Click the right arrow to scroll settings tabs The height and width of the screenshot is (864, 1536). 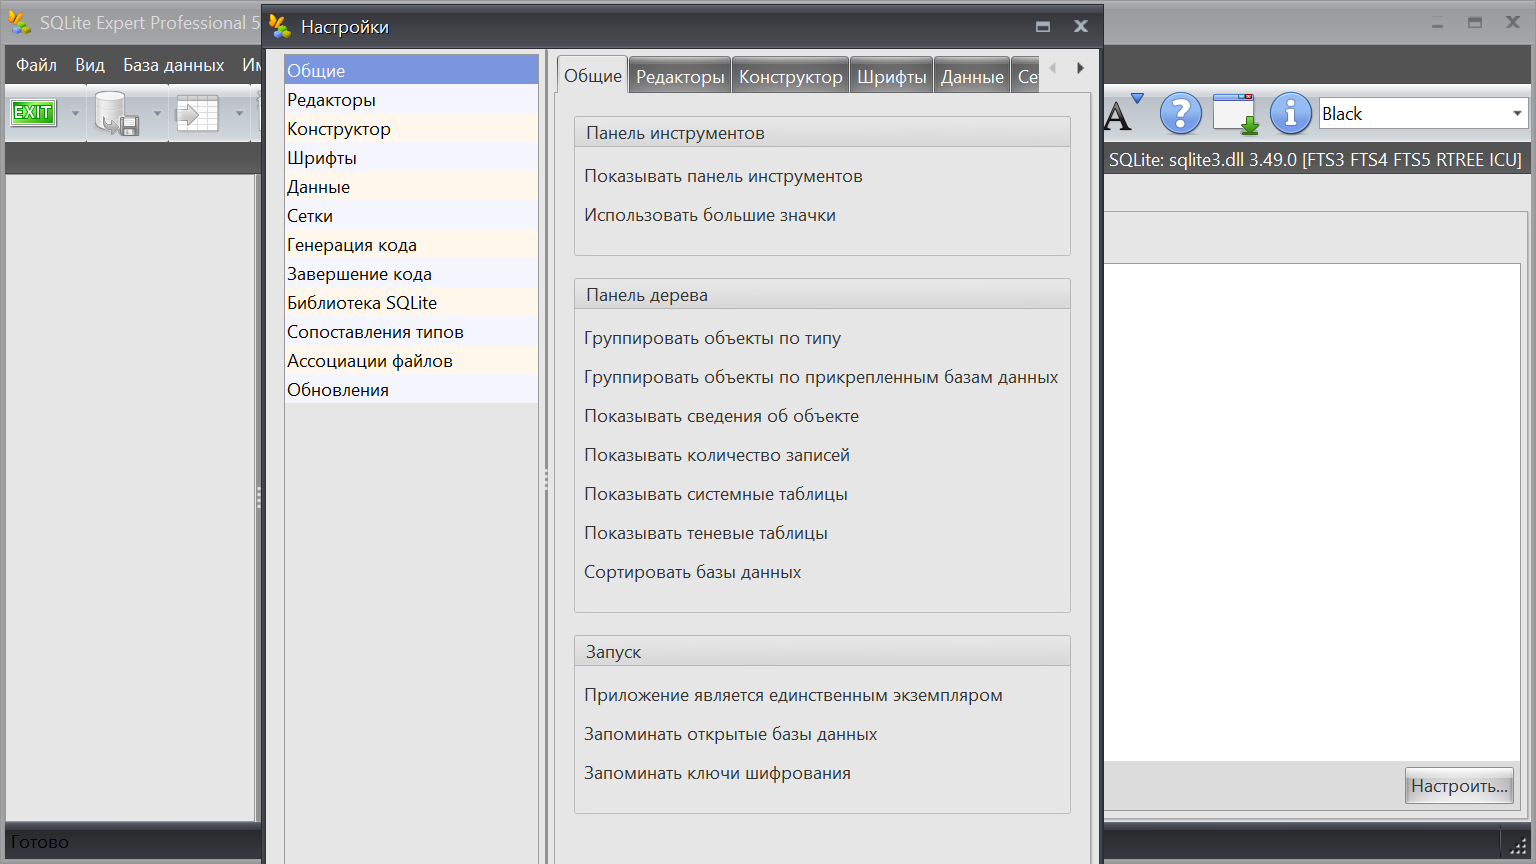(1080, 68)
